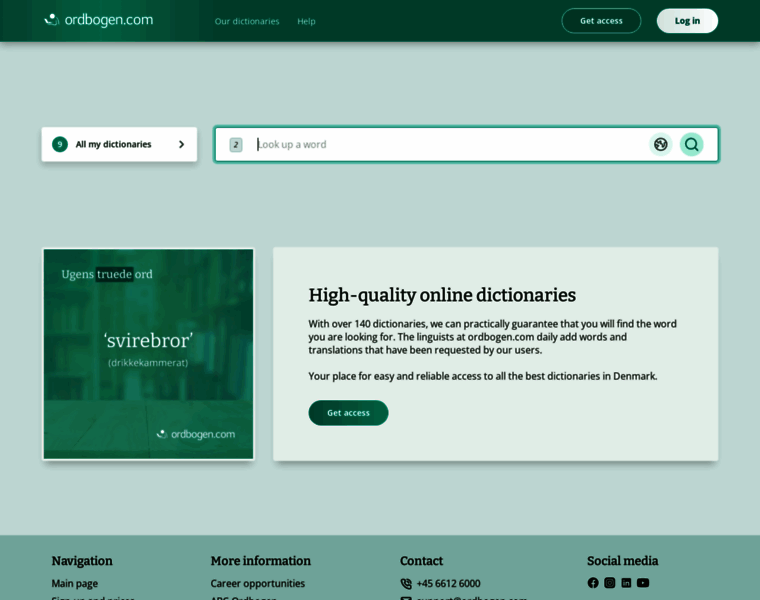760x600 pixels.
Task: Click the phone icon in Contact section
Action: tap(406, 584)
